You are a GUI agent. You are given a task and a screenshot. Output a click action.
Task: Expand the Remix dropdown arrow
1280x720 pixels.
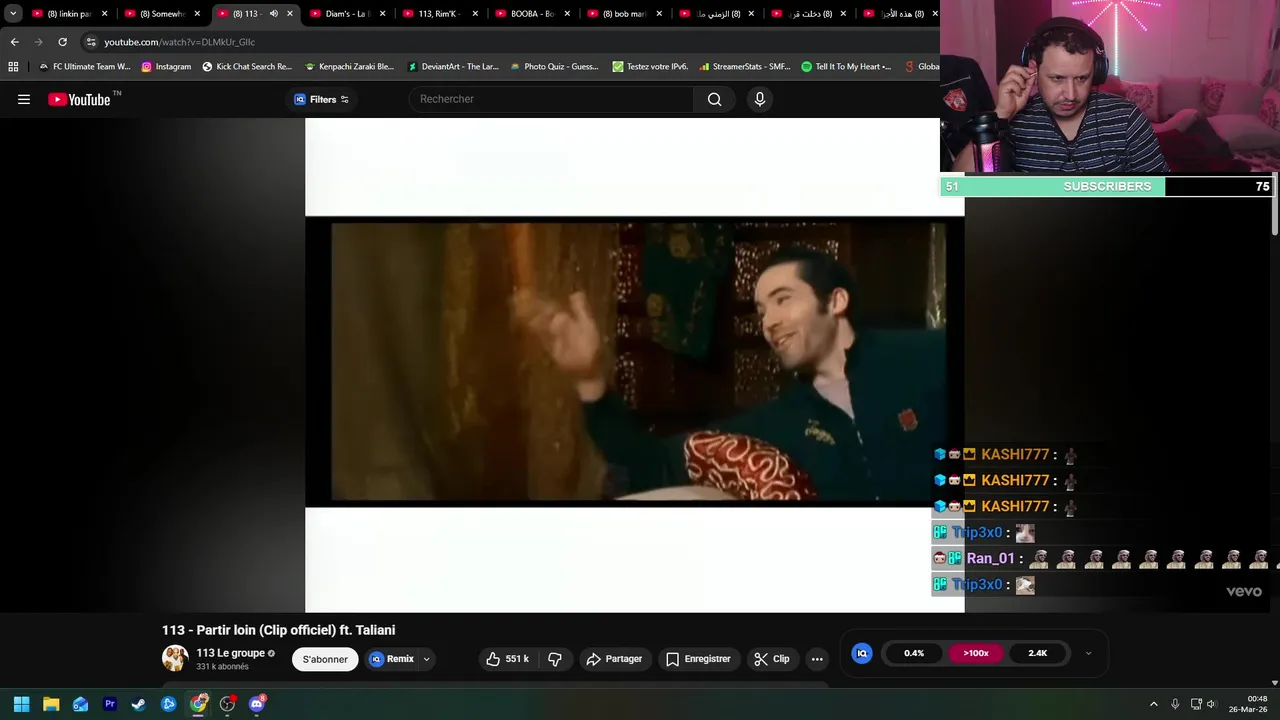(426, 659)
